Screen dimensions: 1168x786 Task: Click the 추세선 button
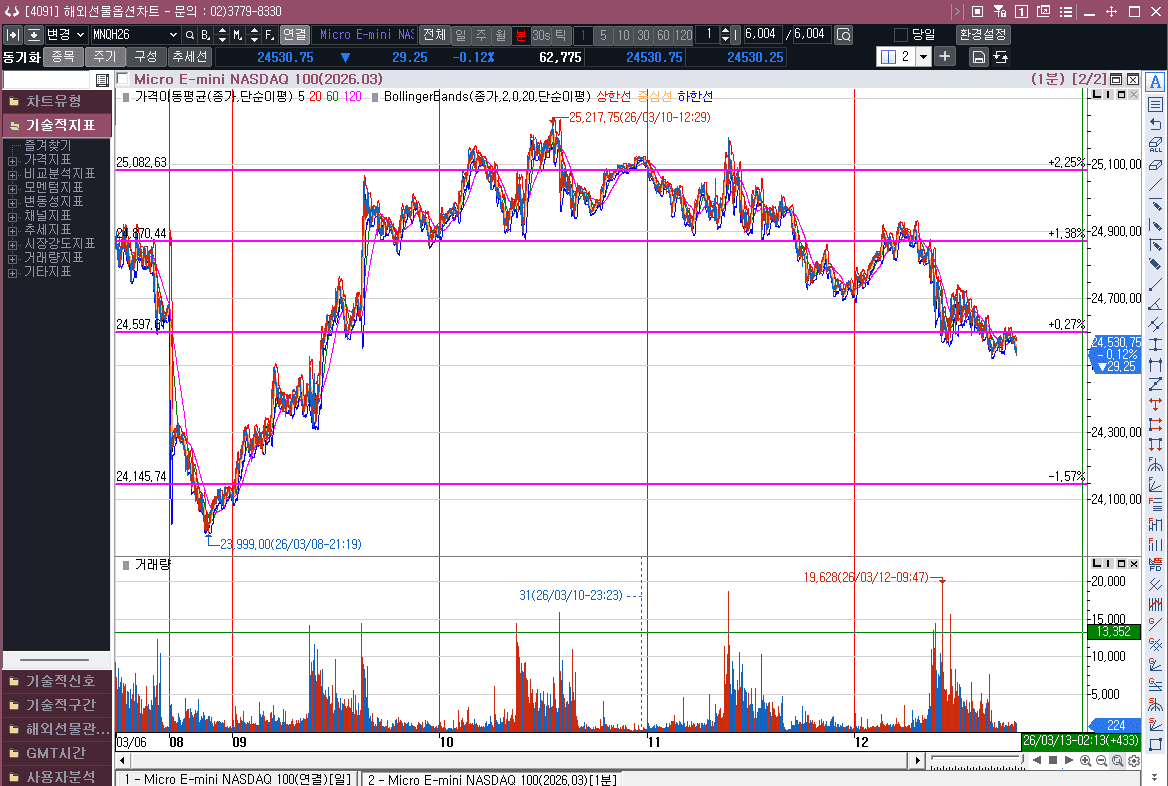click(189, 57)
